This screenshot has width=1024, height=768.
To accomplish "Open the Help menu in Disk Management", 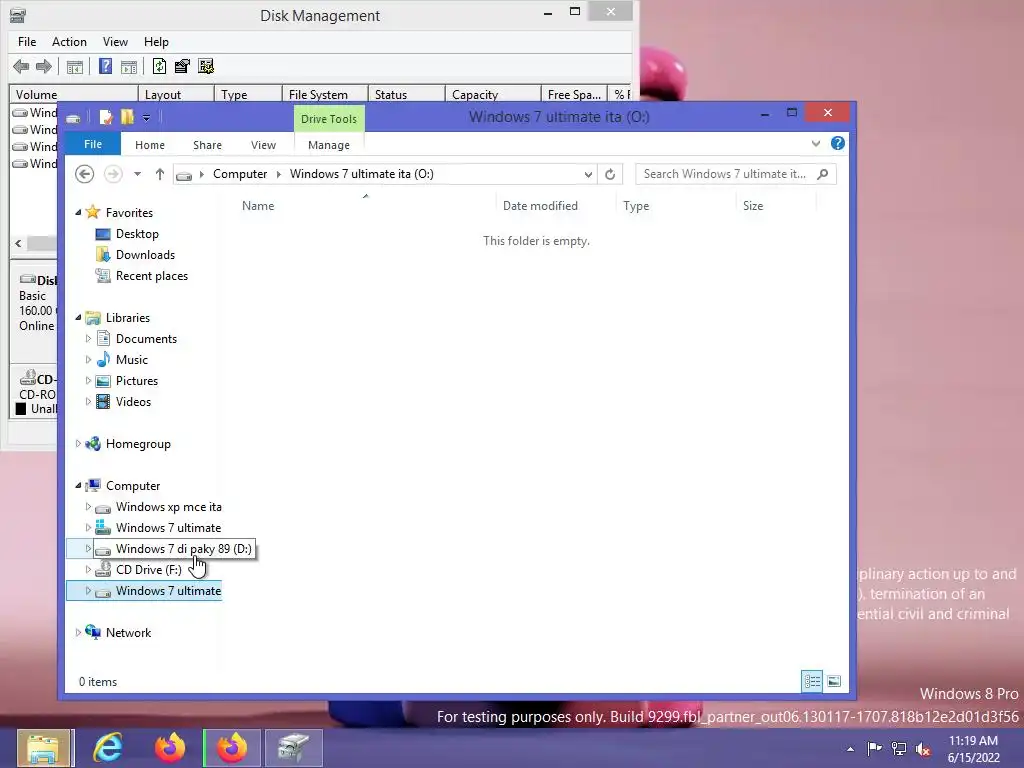I will (156, 42).
